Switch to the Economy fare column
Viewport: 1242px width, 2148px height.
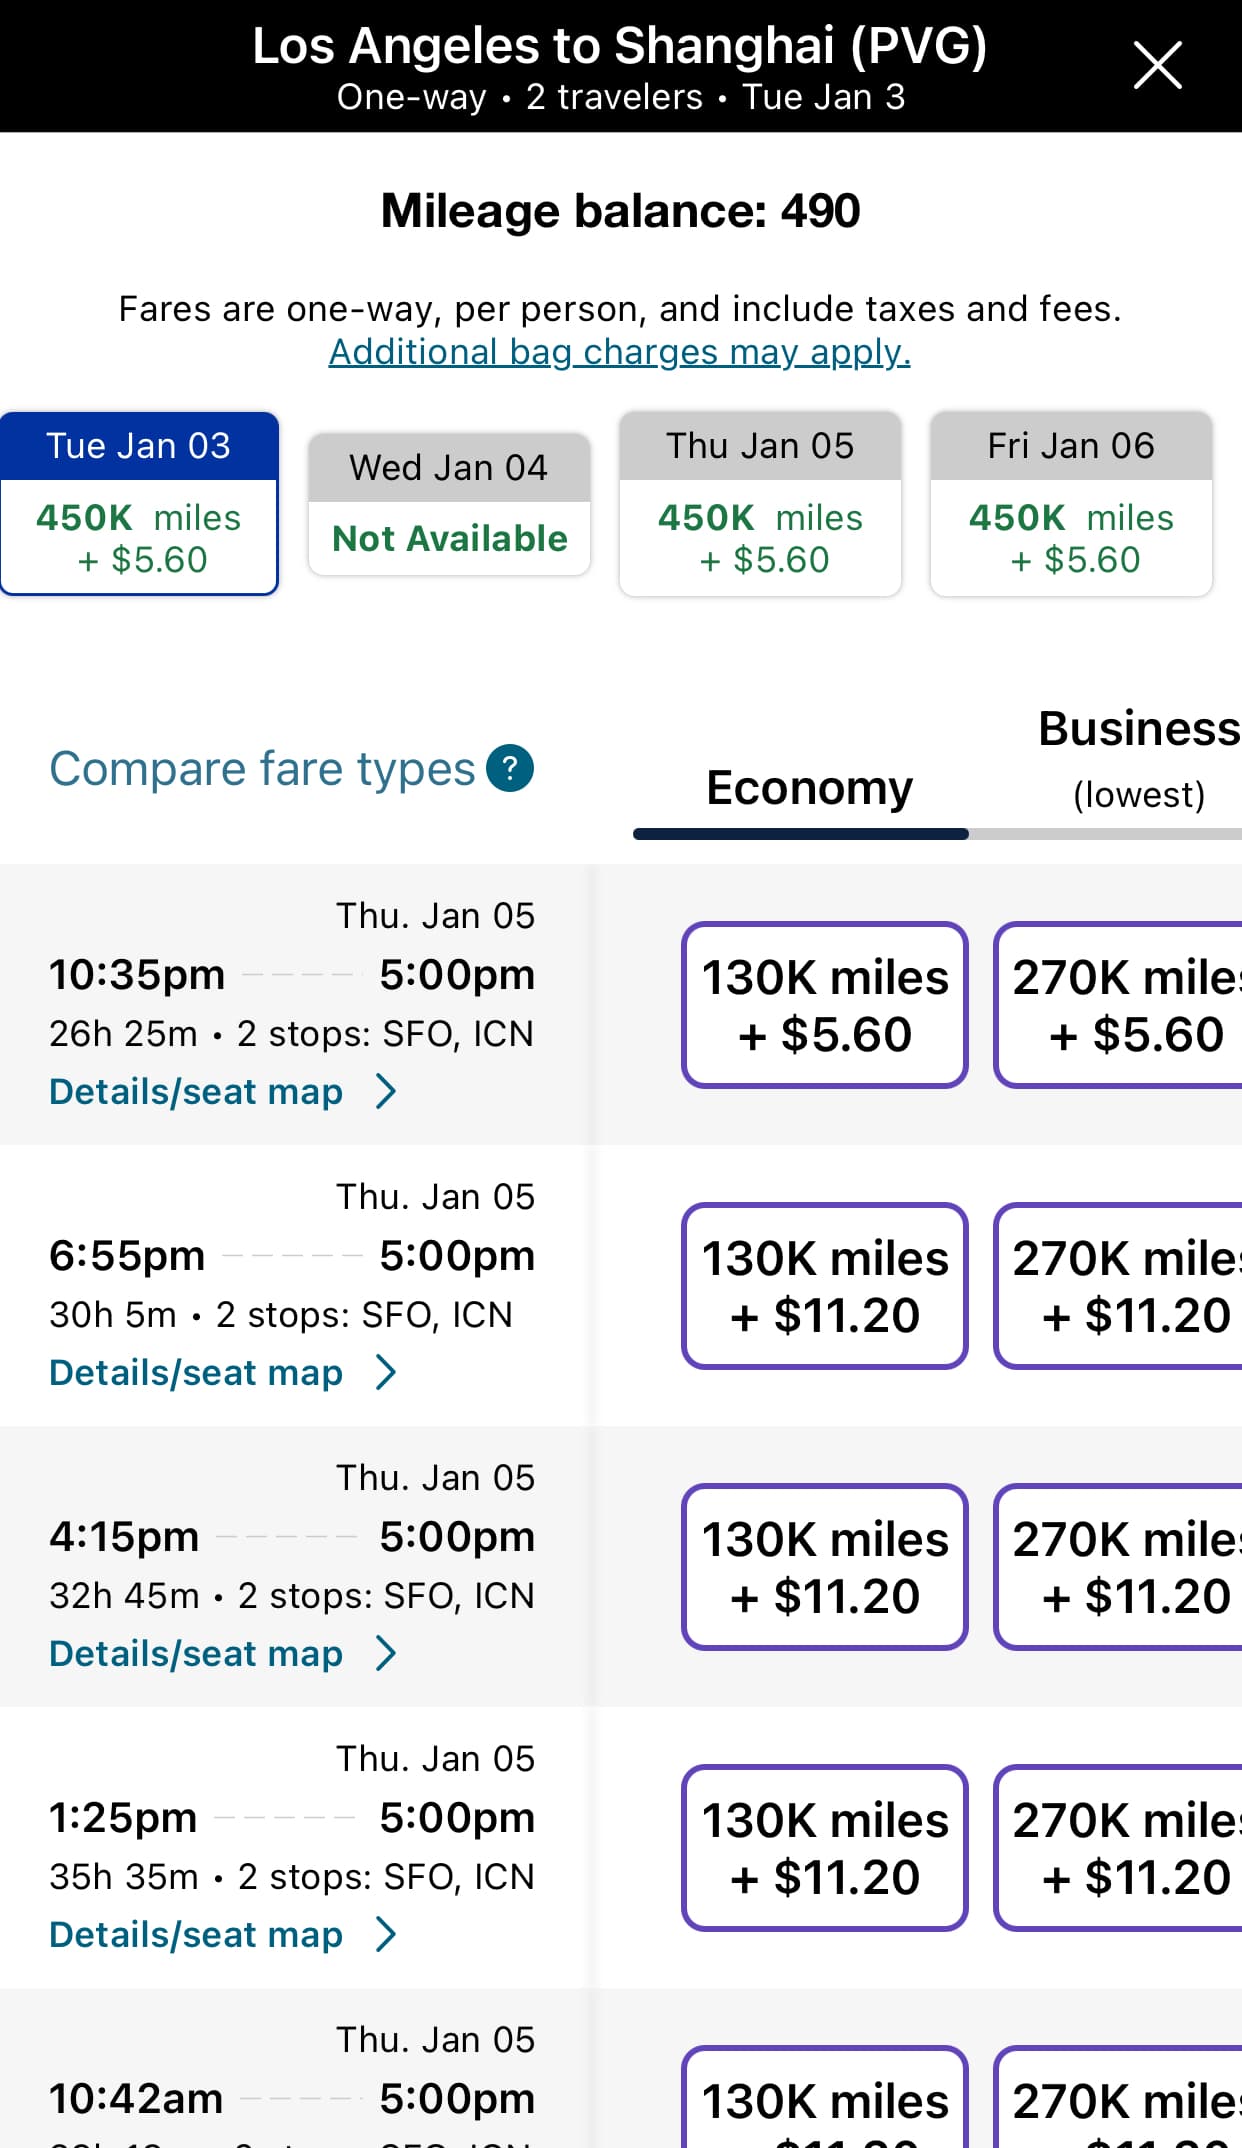(809, 788)
